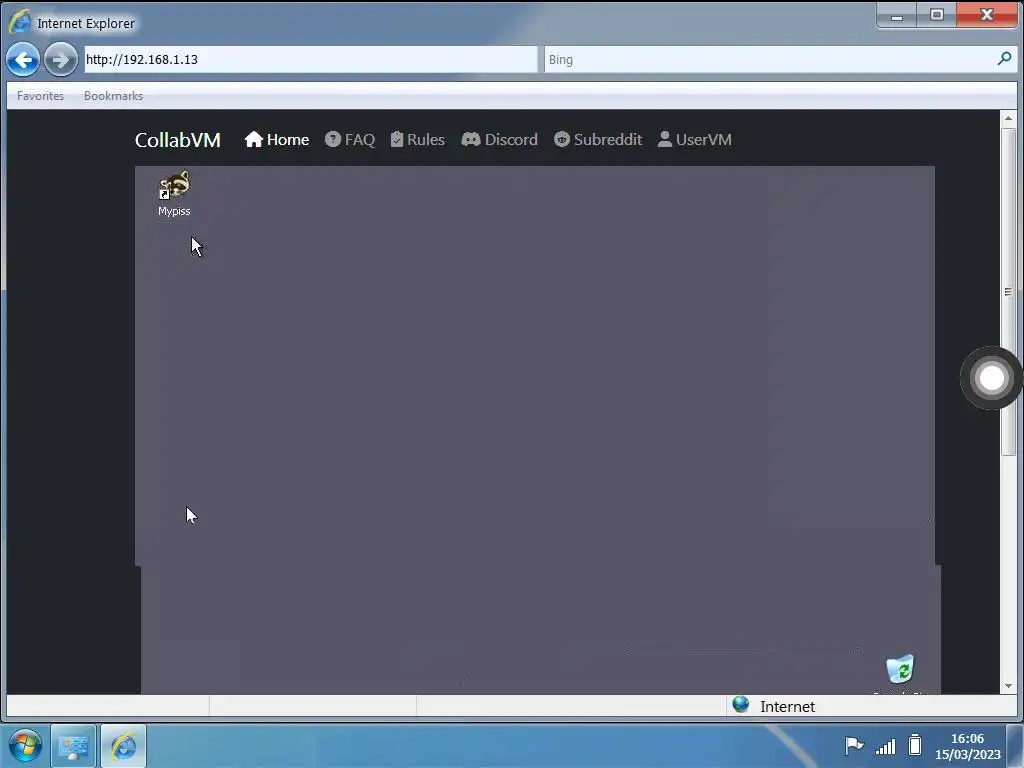Open Action Center flag tray icon
The height and width of the screenshot is (768, 1024).
tap(854, 745)
